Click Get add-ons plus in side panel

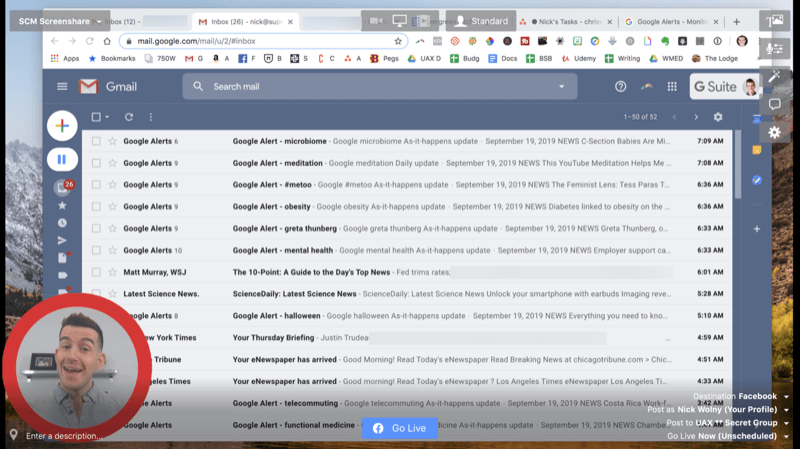[757, 229]
